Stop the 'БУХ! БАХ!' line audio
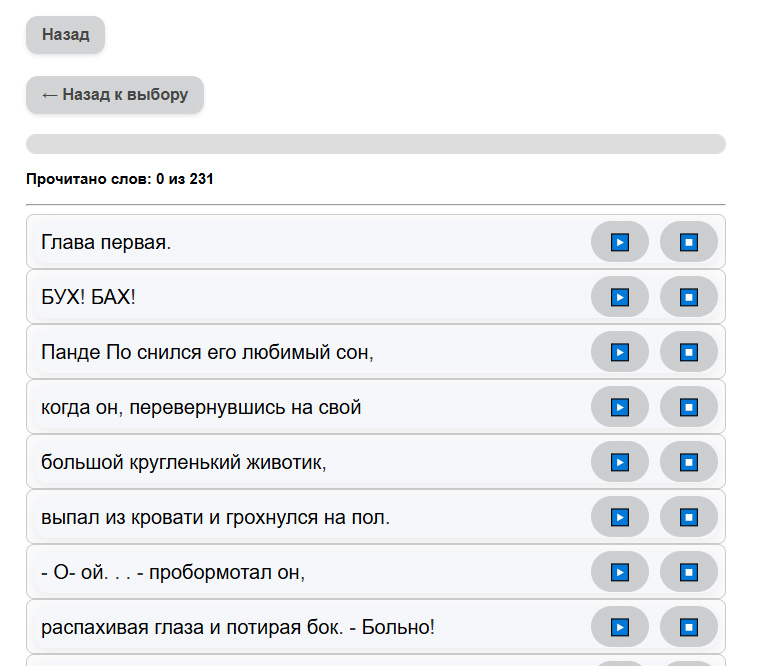Image resolution: width=761 pixels, height=666 pixels. (689, 297)
